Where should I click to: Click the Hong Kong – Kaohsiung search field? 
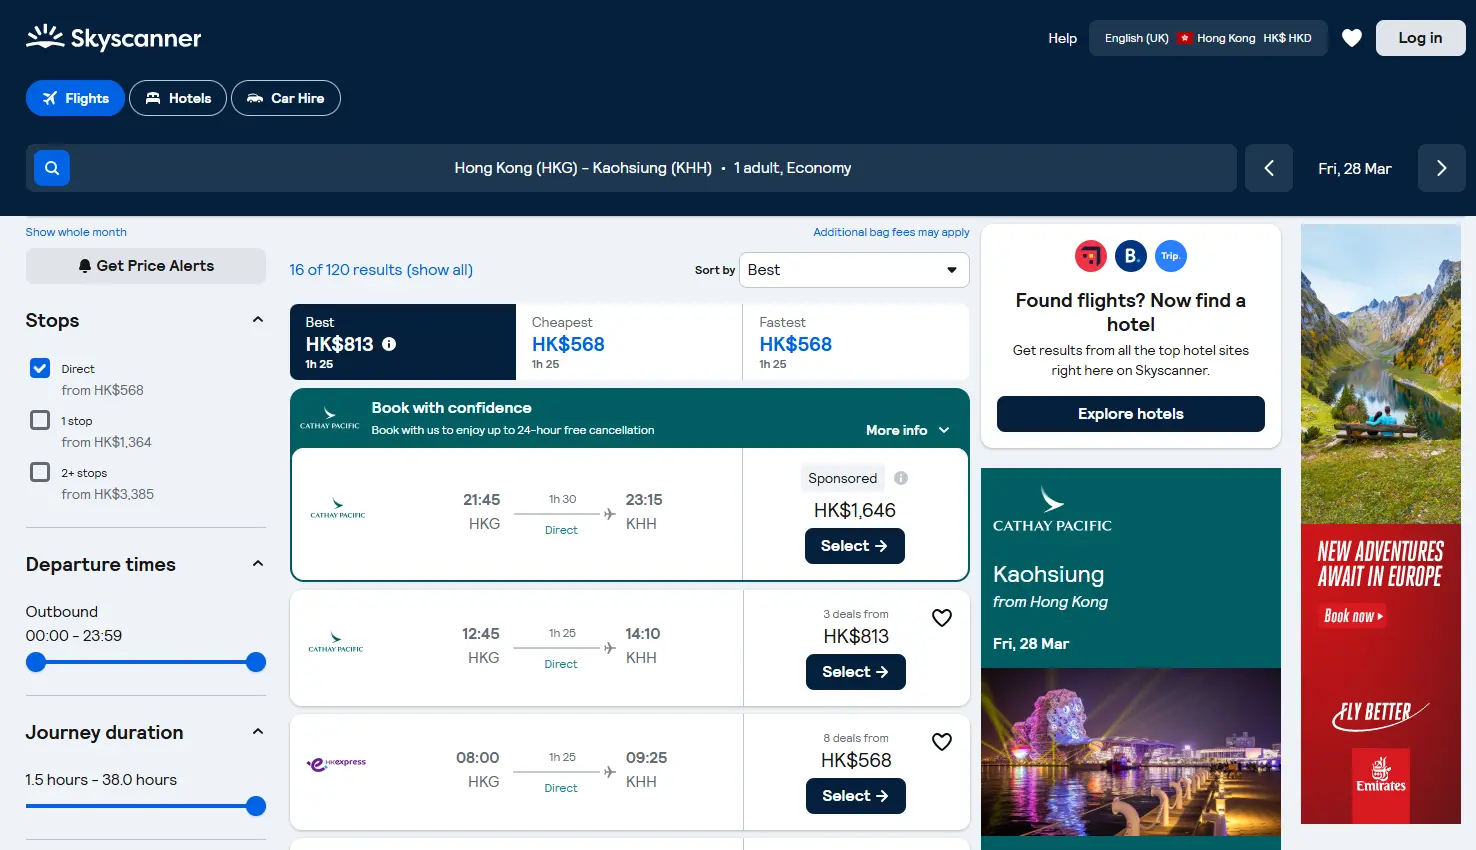631,168
